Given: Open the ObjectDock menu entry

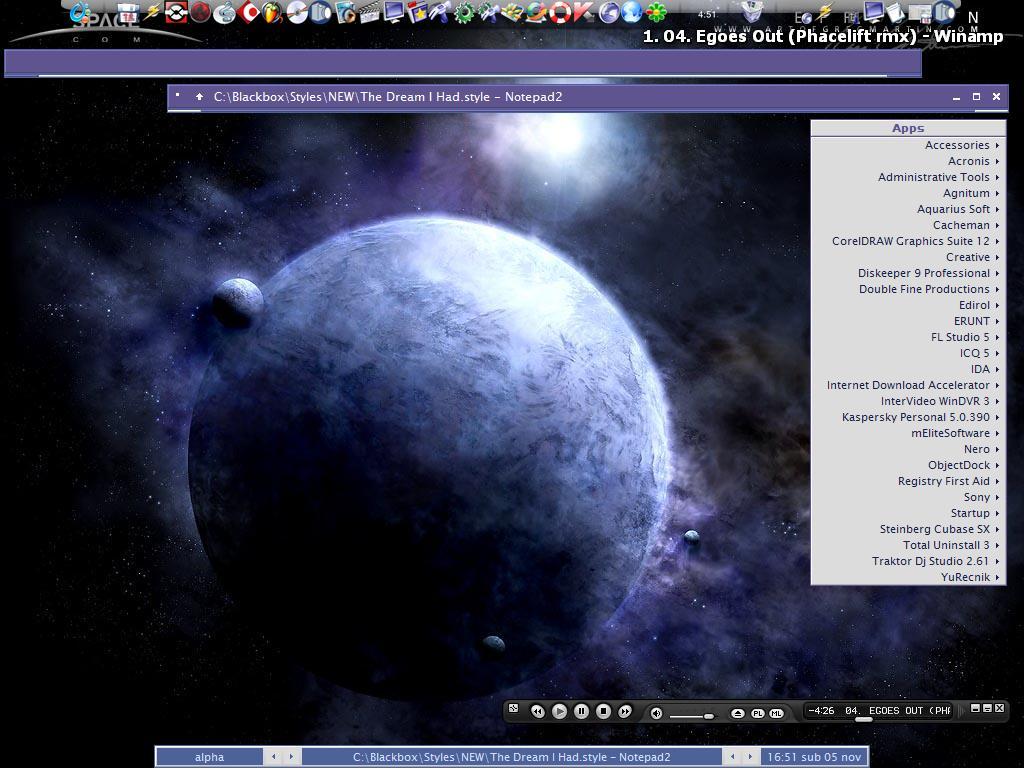Looking at the screenshot, I should [908, 465].
